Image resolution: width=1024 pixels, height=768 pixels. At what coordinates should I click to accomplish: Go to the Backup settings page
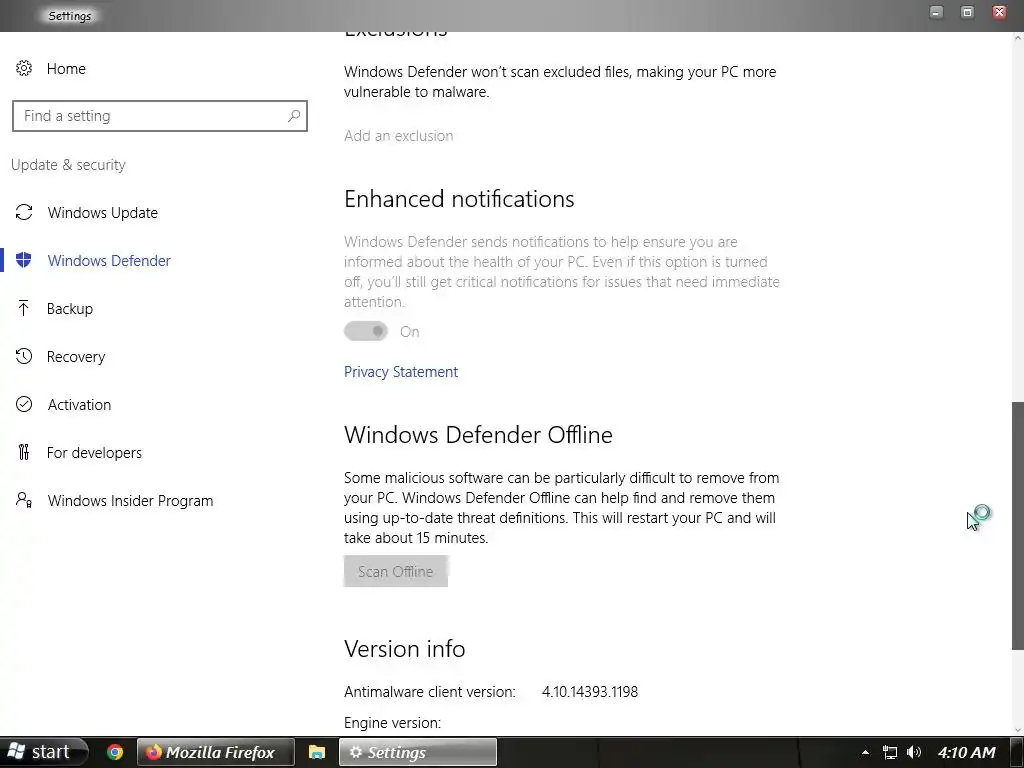point(70,308)
